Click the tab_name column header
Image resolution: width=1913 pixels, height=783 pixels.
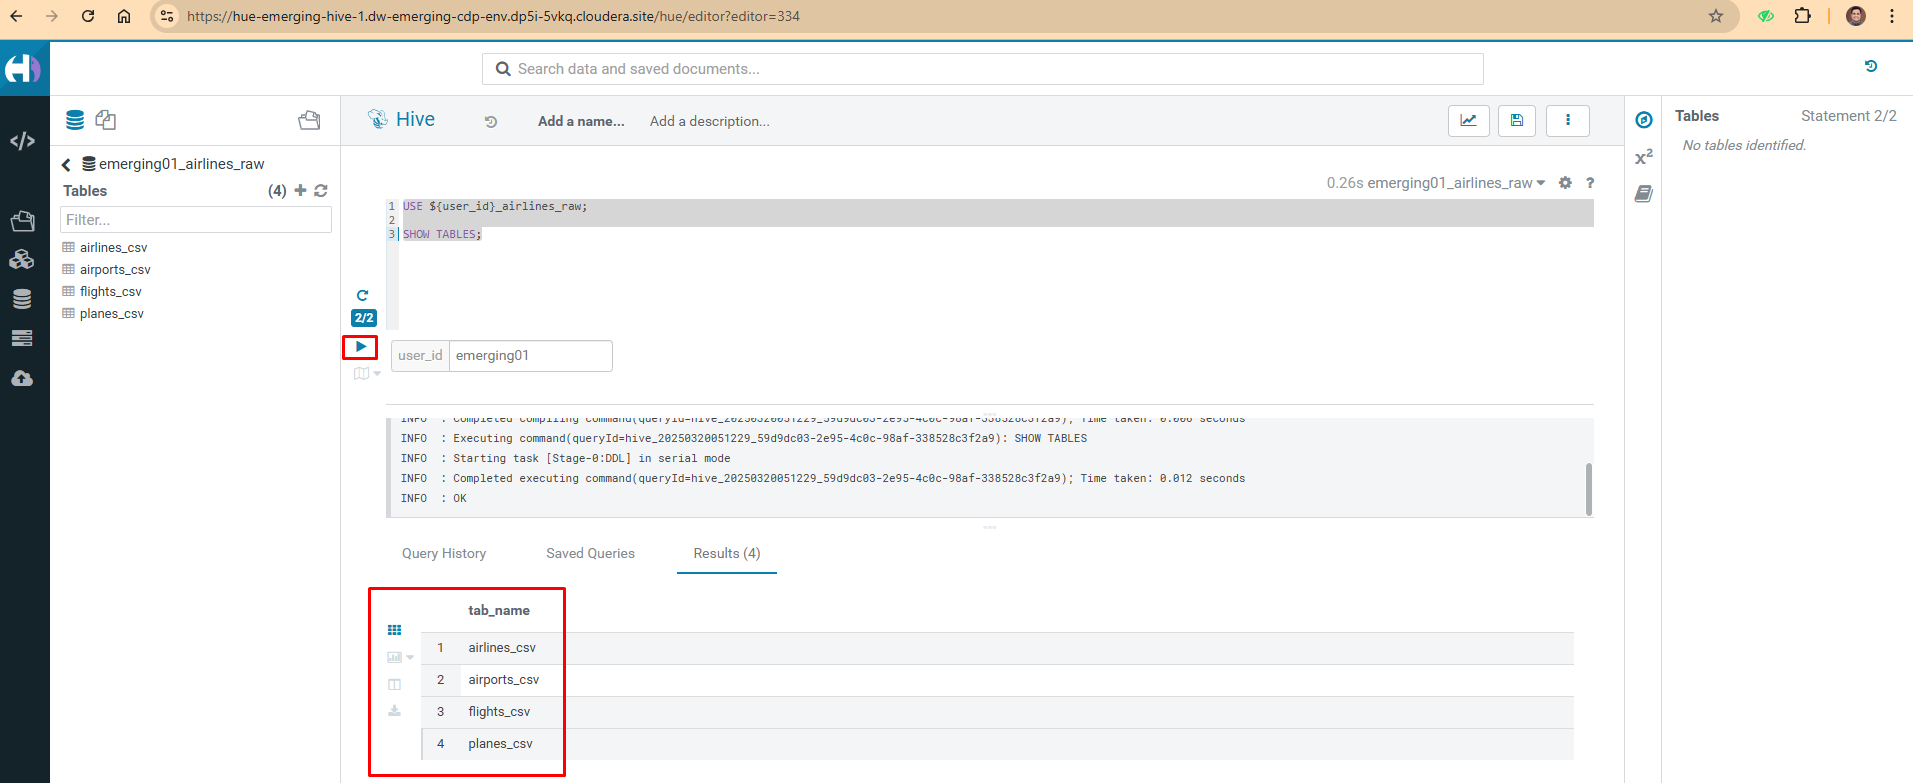[x=499, y=610]
